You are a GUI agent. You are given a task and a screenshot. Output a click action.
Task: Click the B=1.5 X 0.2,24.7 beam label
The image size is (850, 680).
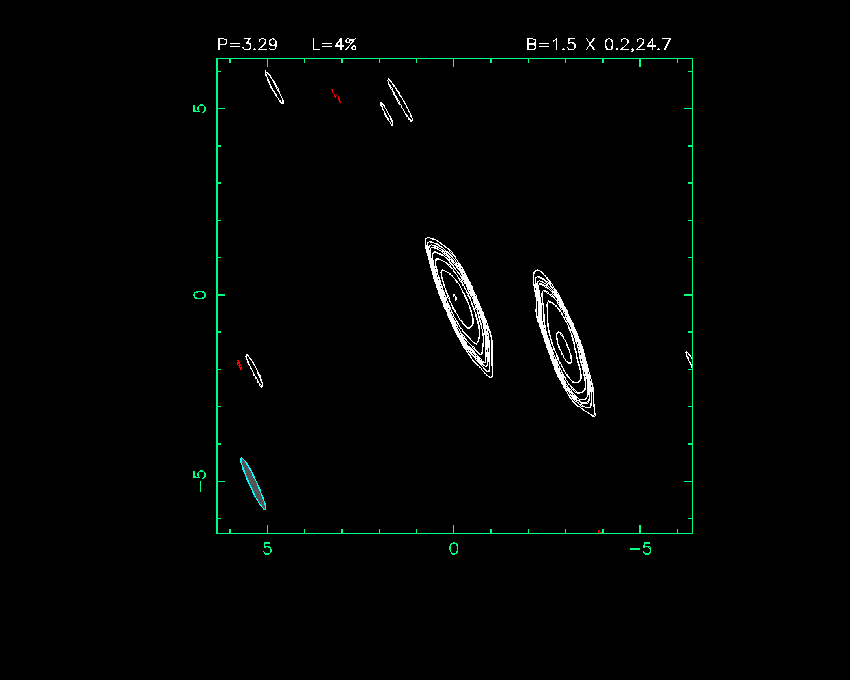[x=598, y=44]
